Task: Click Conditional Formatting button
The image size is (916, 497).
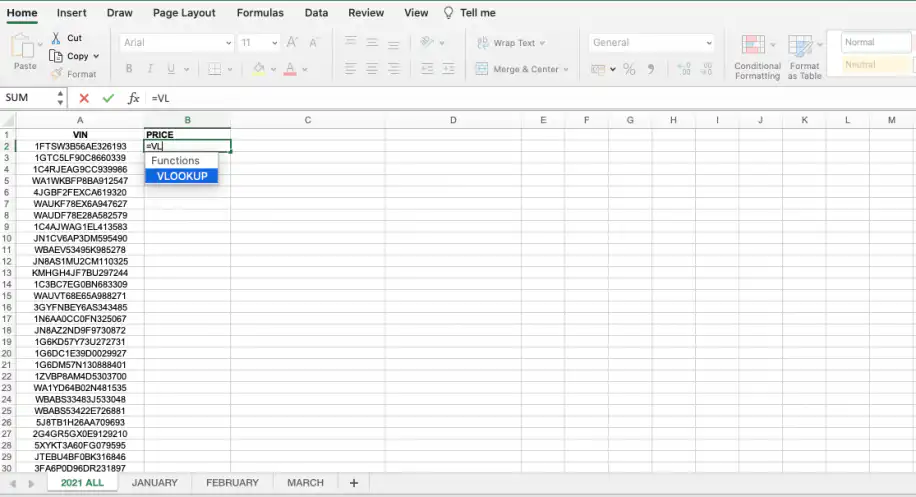Action: coord(757,57)
